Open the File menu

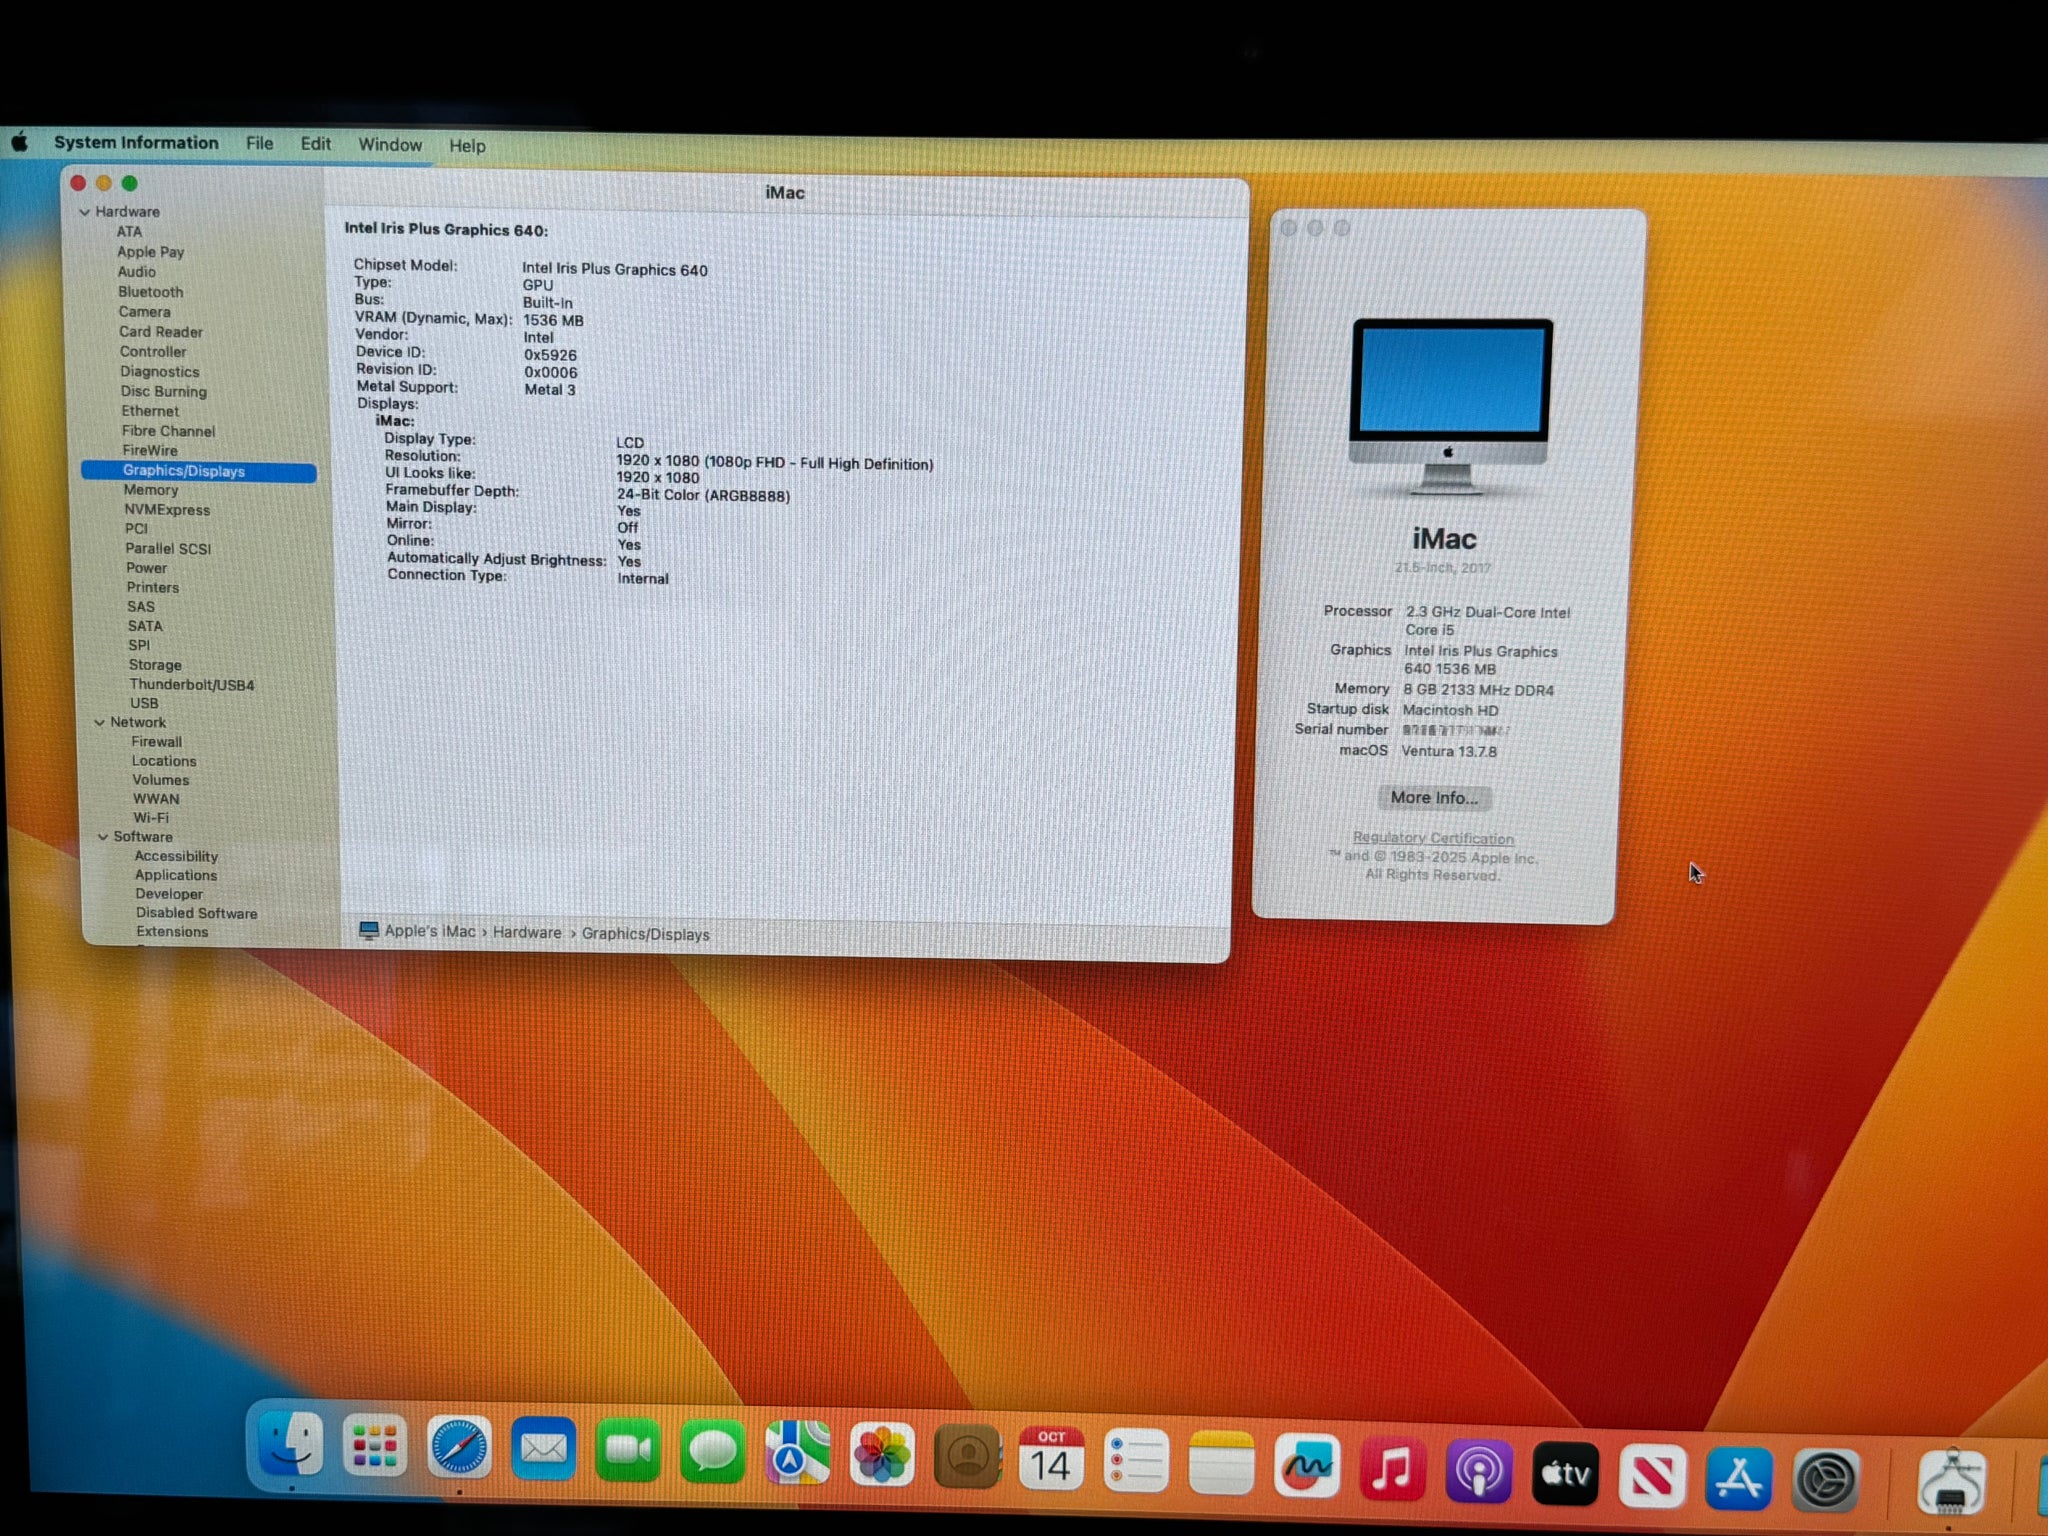point(259,143)
